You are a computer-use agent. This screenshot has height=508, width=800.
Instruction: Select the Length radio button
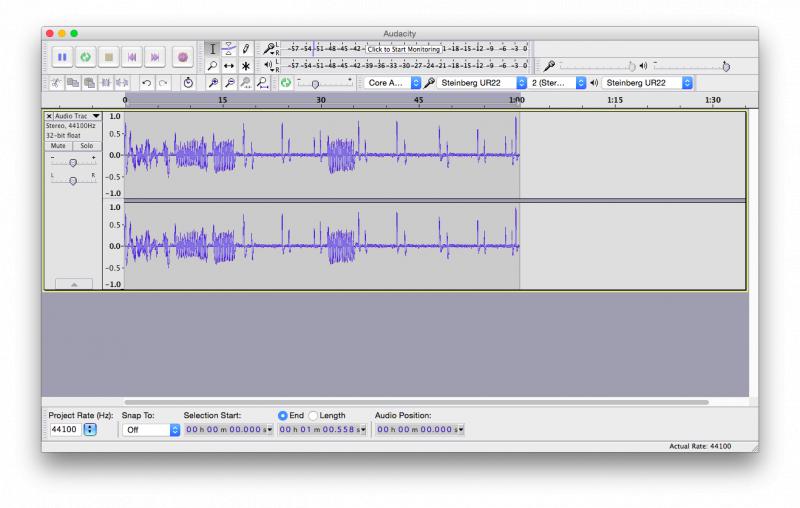[x=313, y=416]
